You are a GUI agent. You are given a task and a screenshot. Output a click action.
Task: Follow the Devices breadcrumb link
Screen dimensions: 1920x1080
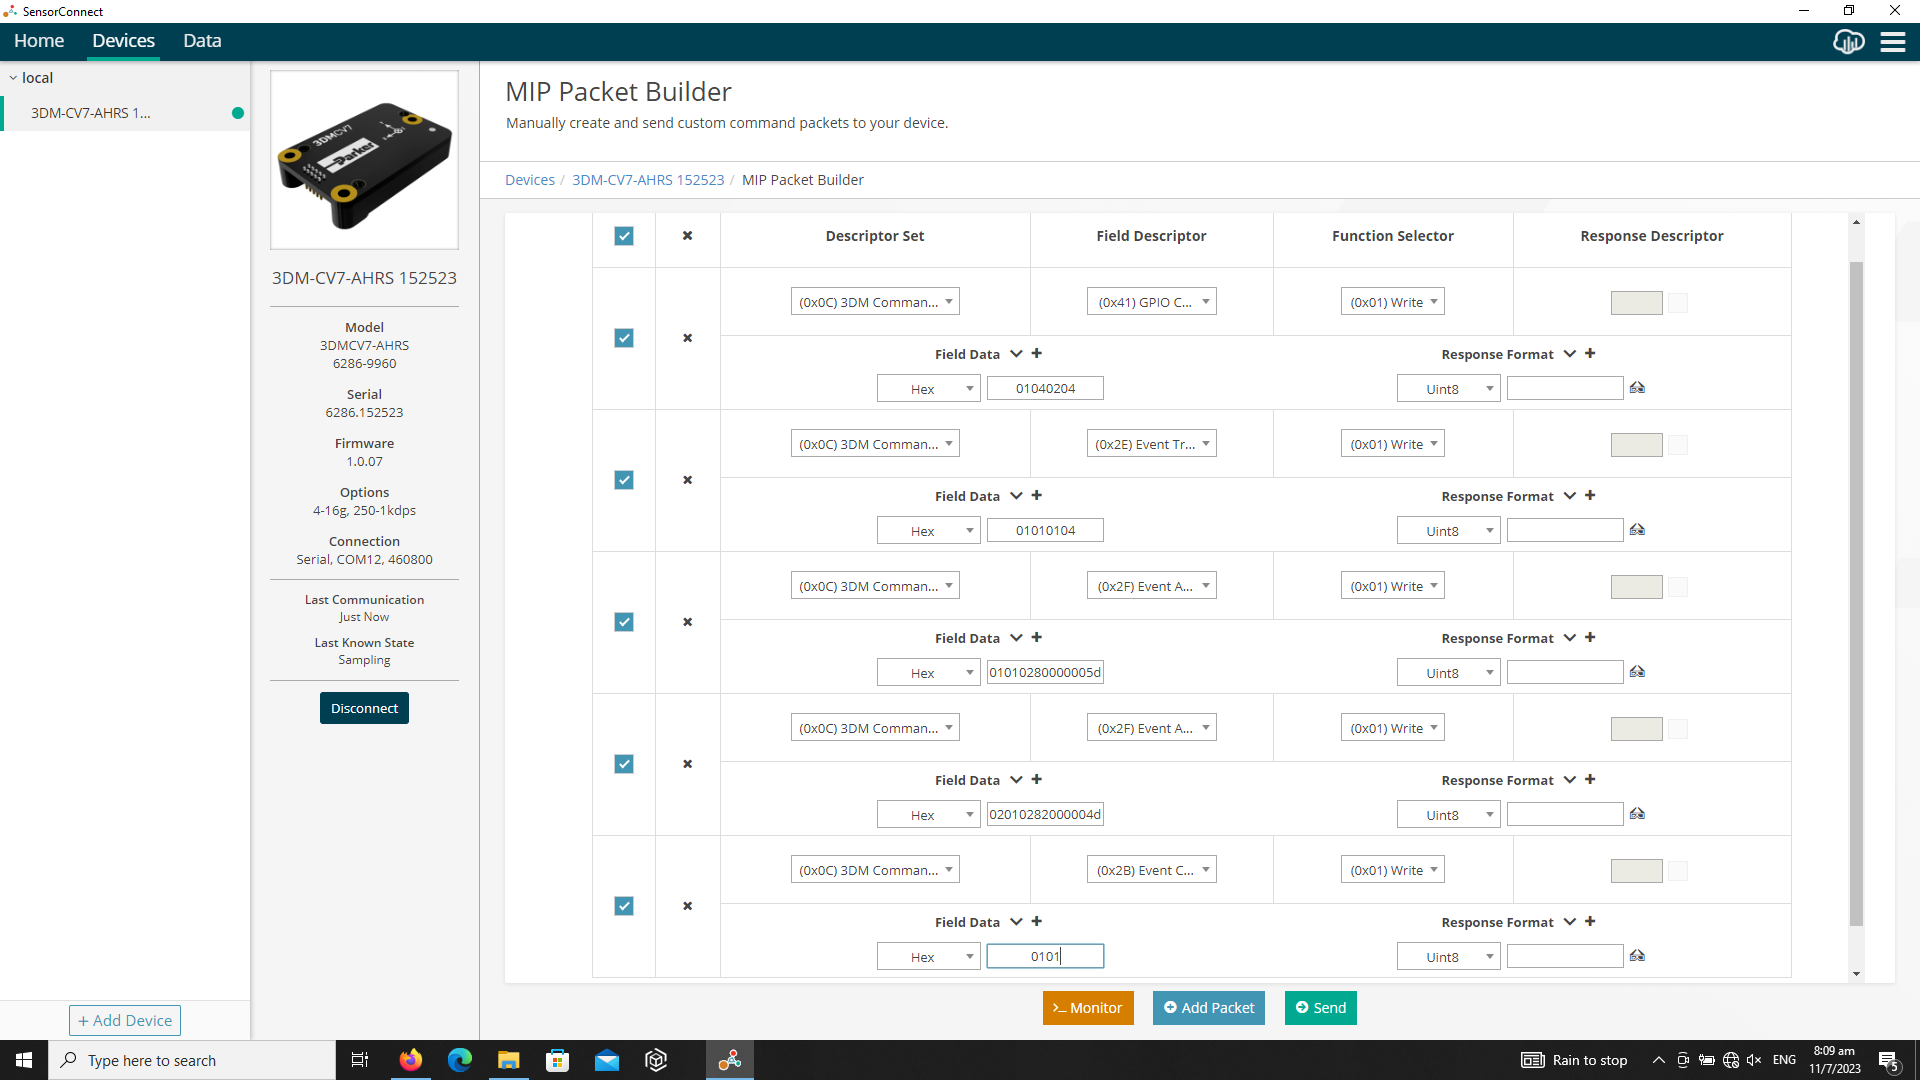530,180
